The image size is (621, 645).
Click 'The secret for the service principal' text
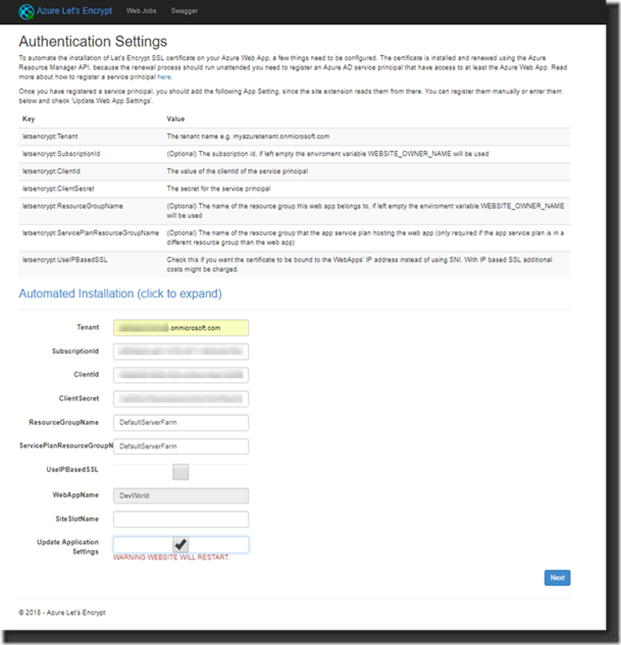[x=218, y=189]
